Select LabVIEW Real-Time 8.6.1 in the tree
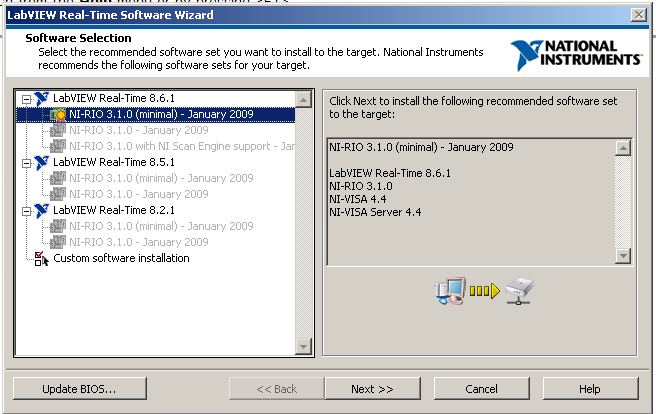Viewport: 656px width, 414px height. click(x=114, y=98)
